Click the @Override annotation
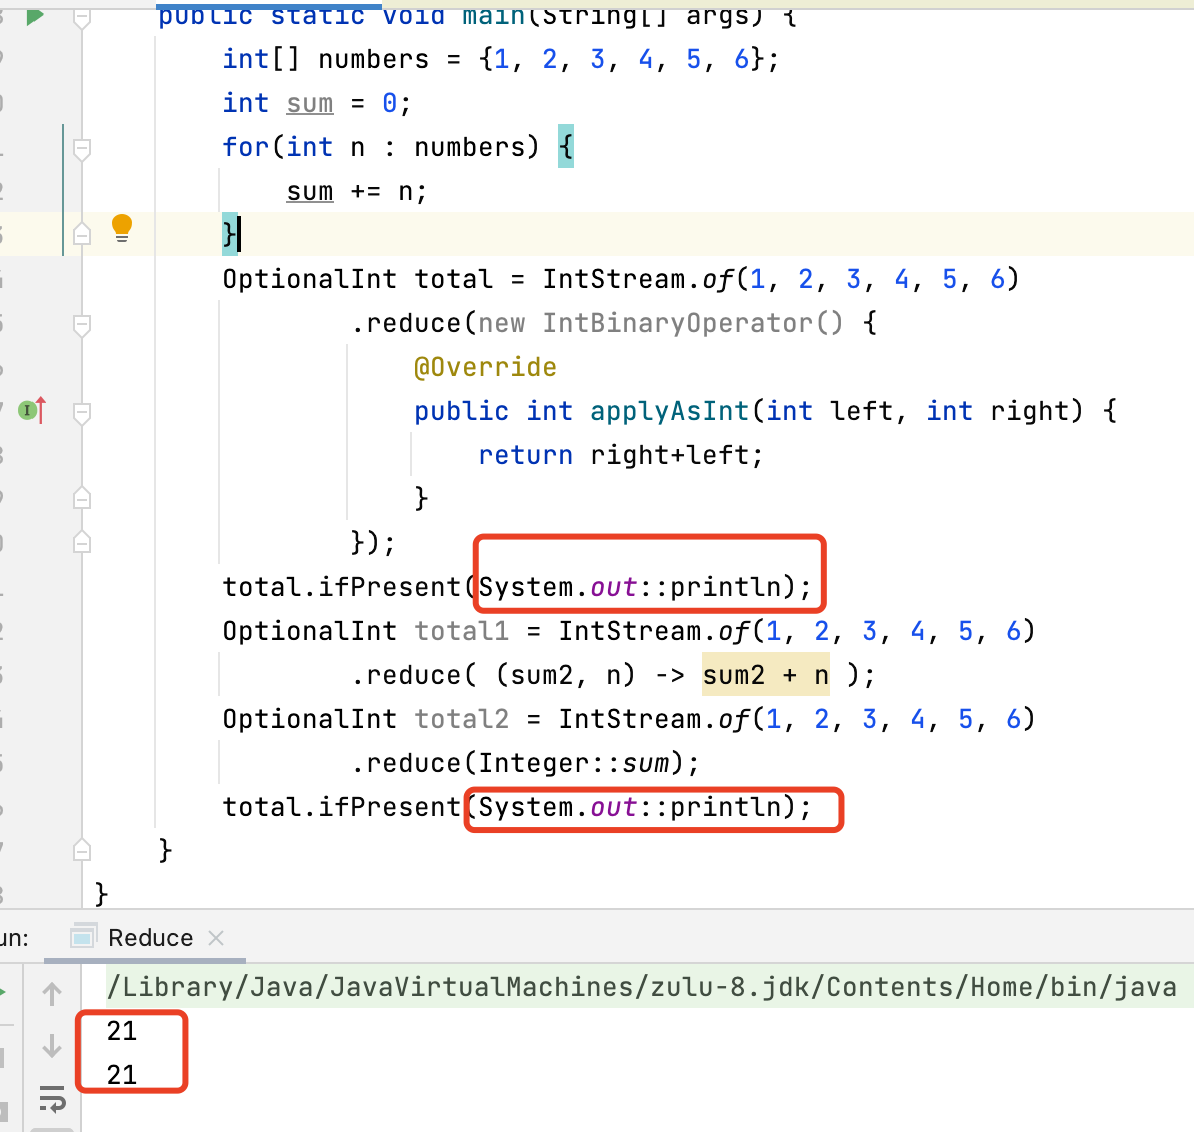Viewport: 1194px width, 1132px height. tap(485, 367)
